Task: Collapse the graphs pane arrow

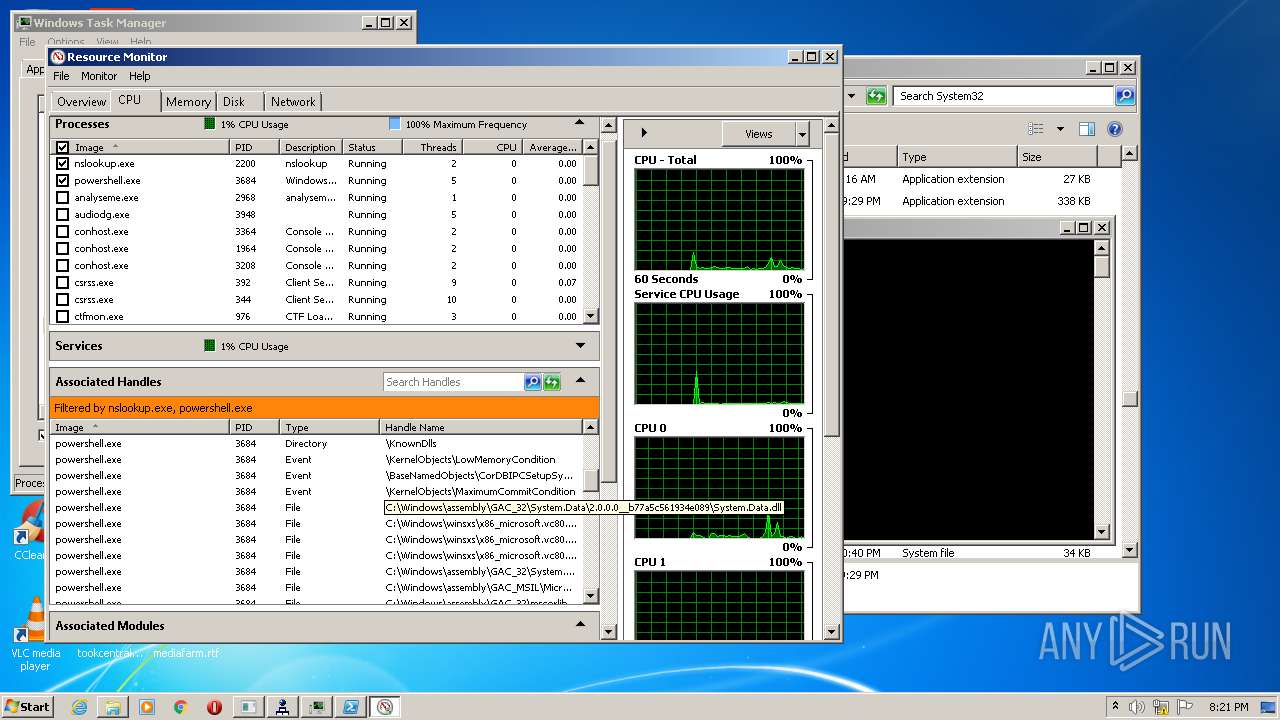Action: [x=644, y=133]
